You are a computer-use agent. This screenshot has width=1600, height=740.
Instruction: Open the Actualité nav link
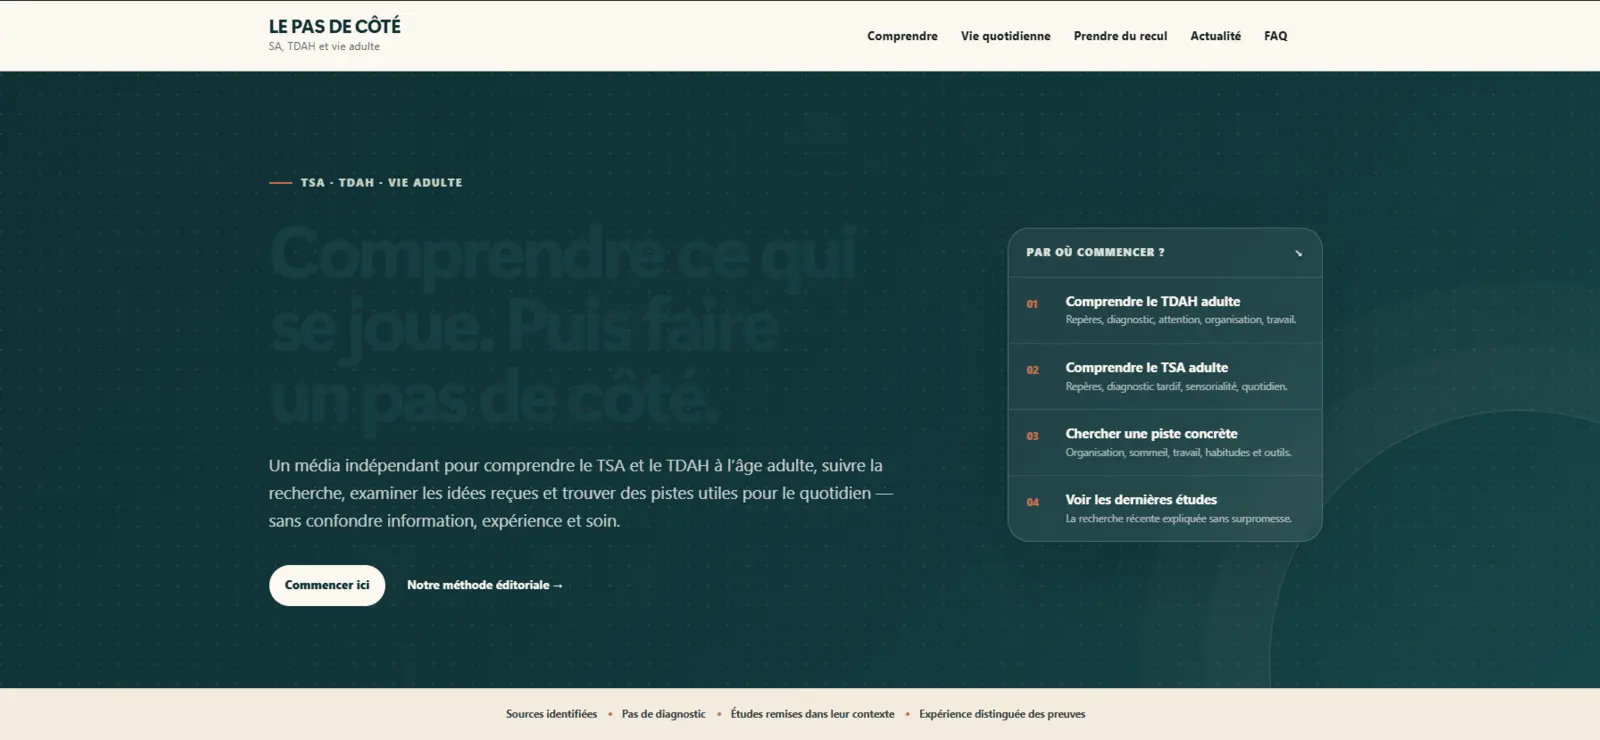[1215, 36]
